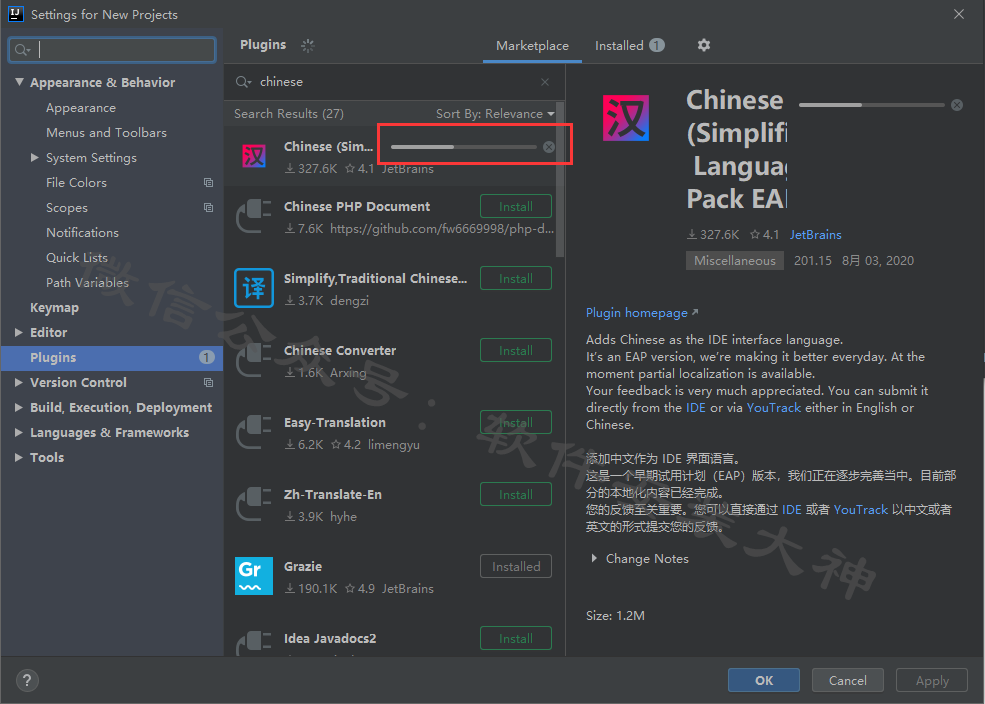Click the plugin results list scrollbar
This screenshot has width=985, height=704.
click(x=560, y=181)
